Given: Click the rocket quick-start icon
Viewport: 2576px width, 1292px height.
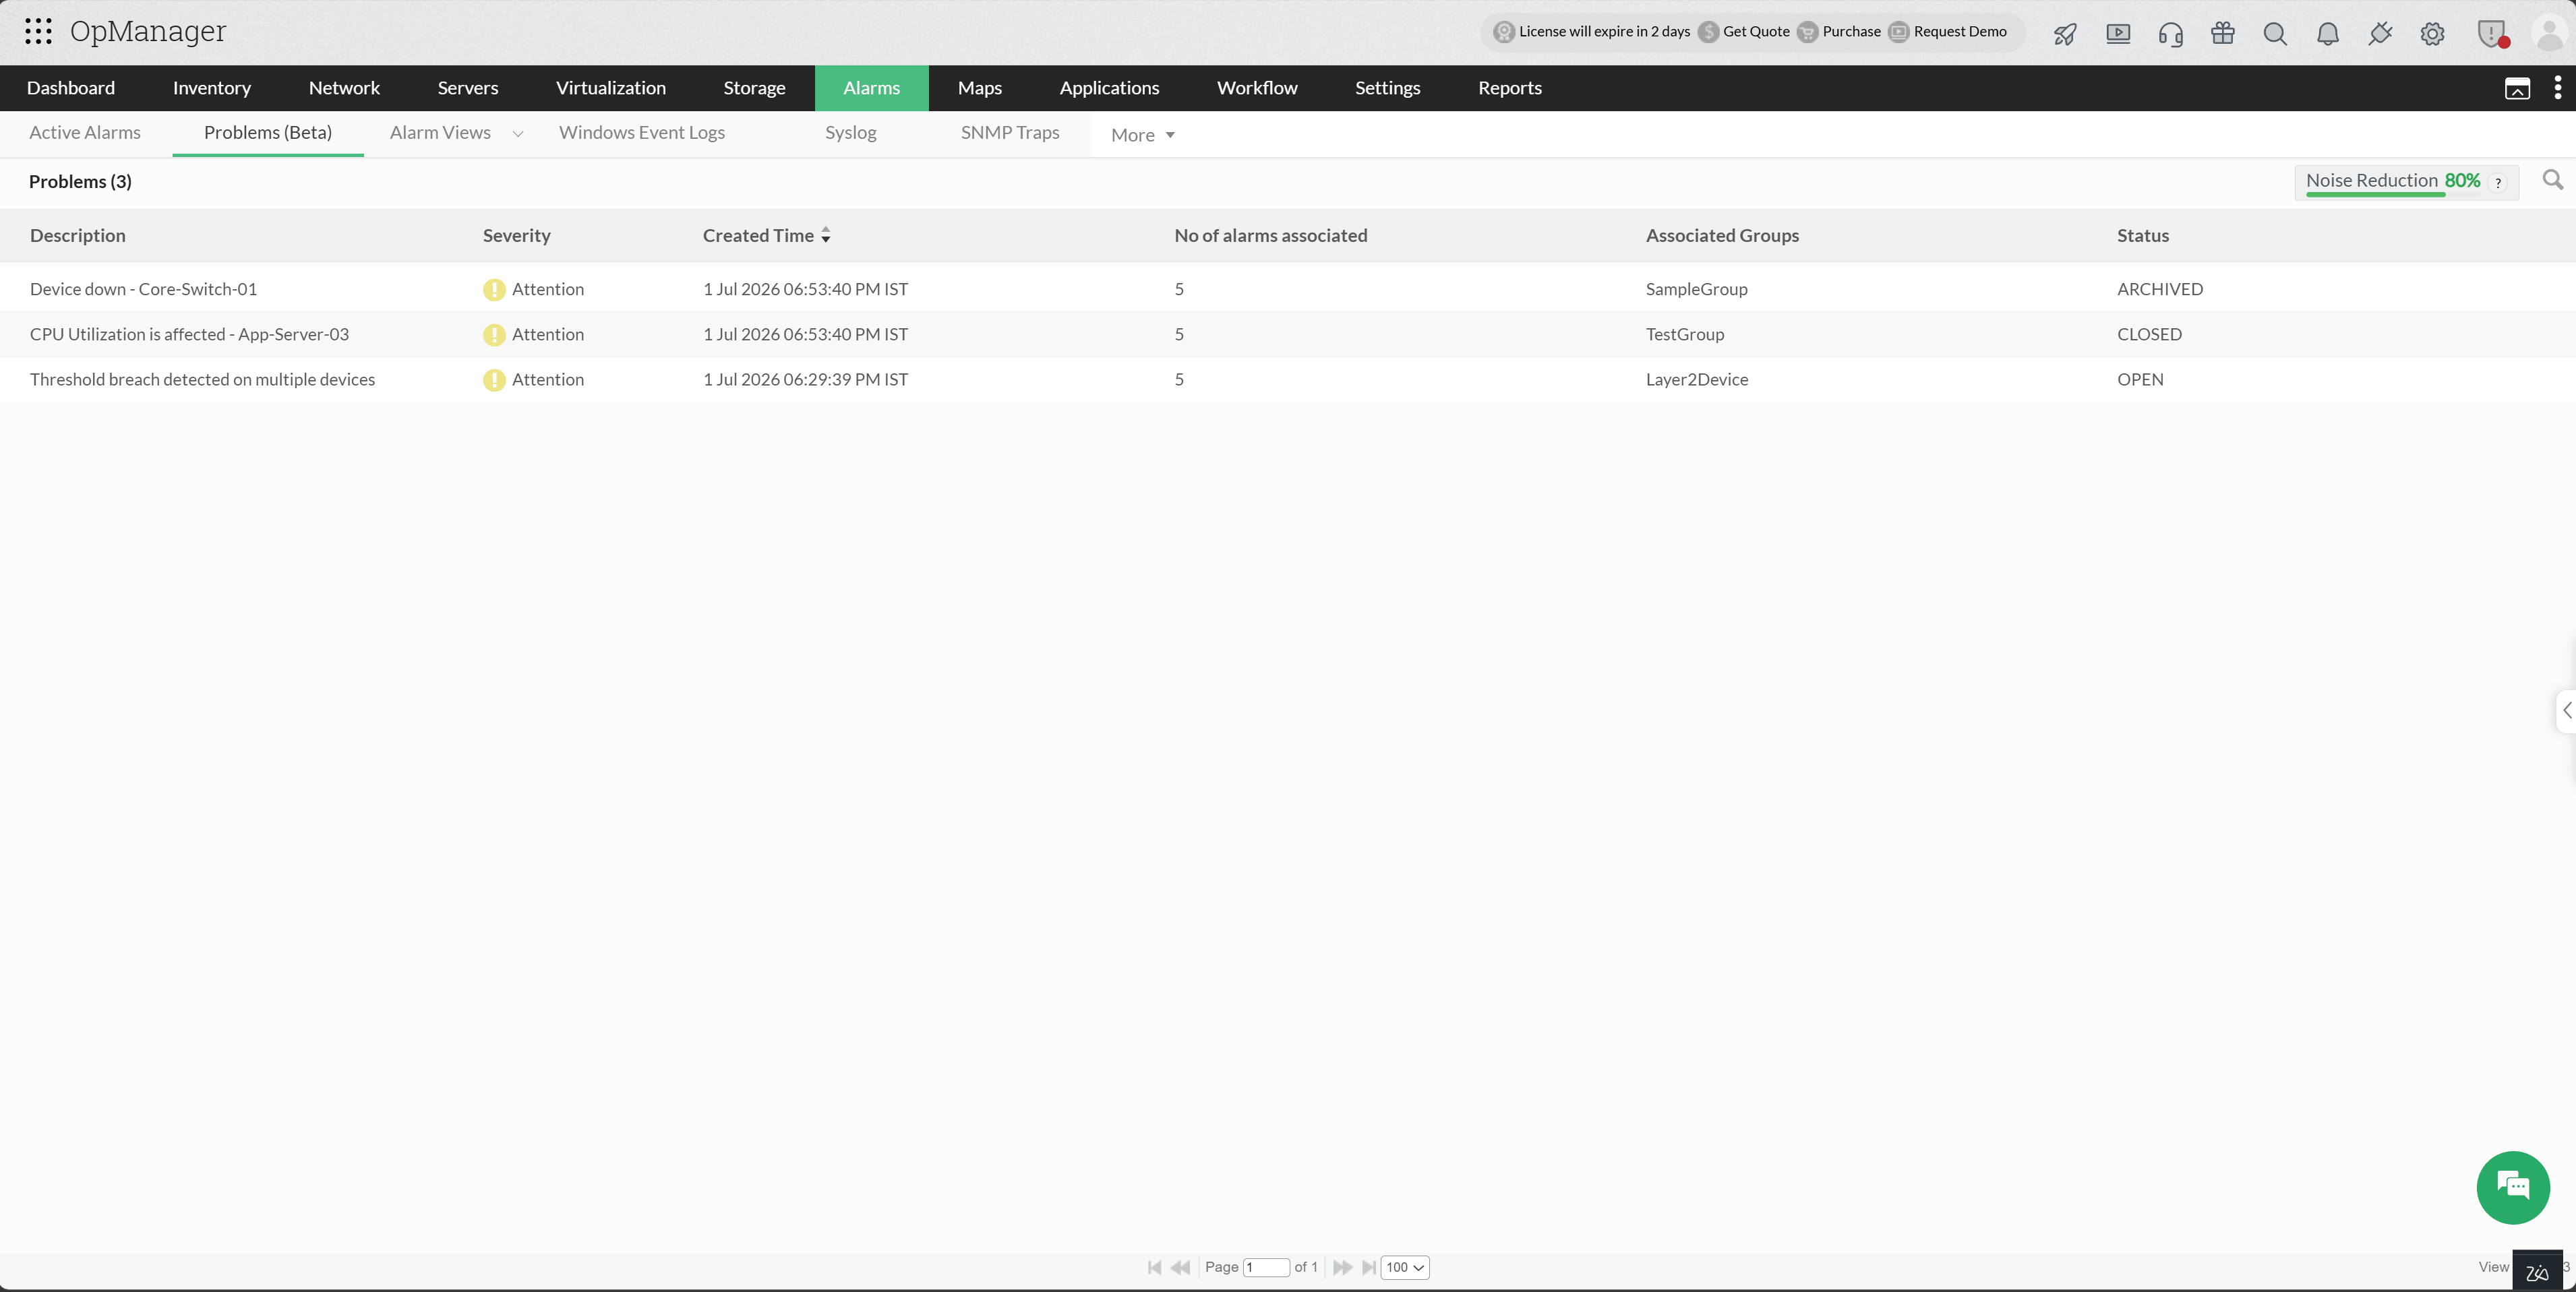Looking at the screenshot, I should tap(2065, 34).
